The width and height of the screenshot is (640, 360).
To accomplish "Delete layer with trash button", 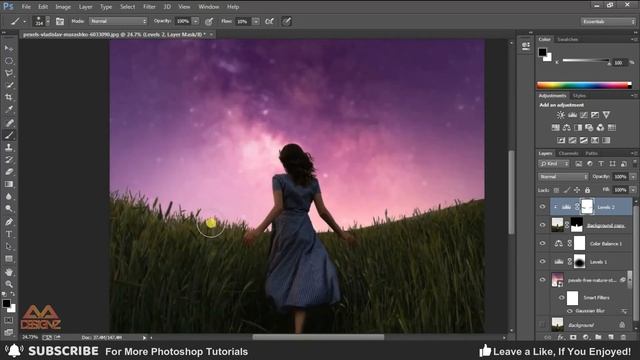I will [x=623, y=337].
